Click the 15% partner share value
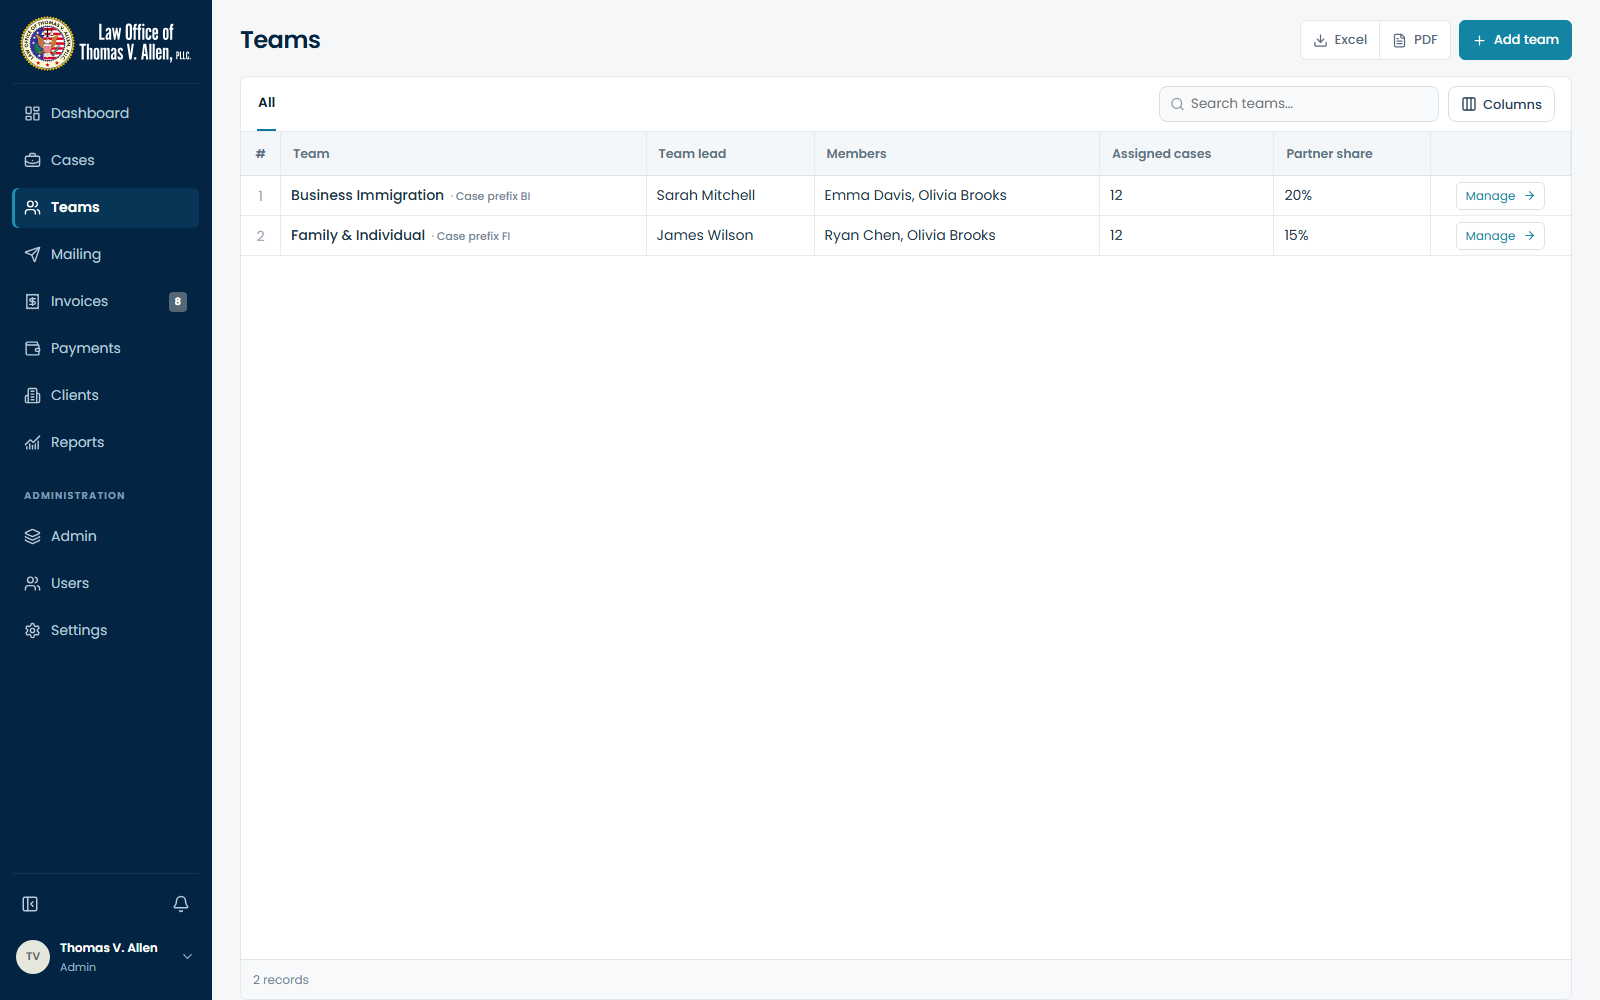1600x1000 pixels. [1296, 235]
